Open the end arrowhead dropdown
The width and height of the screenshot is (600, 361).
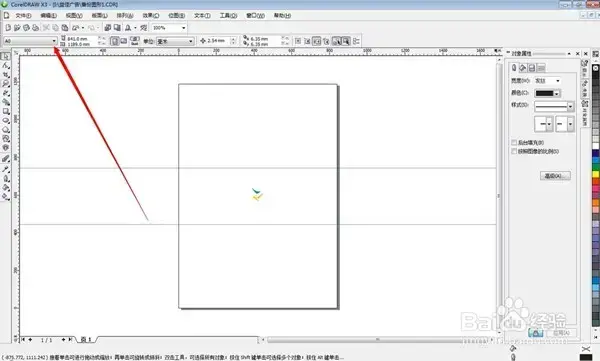[570, 124]
